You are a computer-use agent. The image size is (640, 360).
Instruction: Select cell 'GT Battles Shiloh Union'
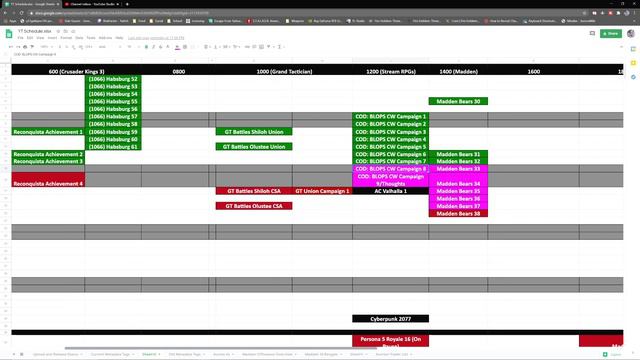[x=254, y=132]
